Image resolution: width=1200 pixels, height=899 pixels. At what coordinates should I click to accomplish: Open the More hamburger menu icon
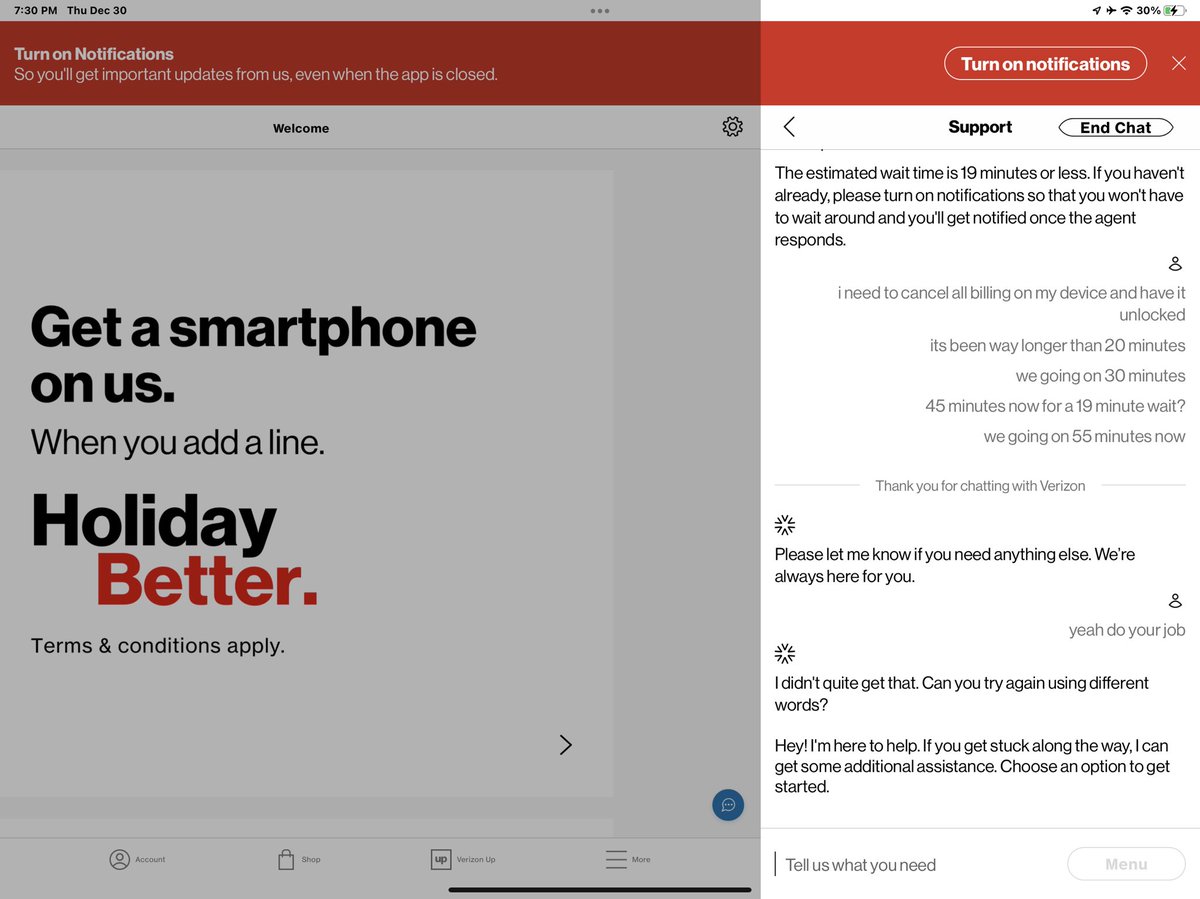click(x=616, y=859)
